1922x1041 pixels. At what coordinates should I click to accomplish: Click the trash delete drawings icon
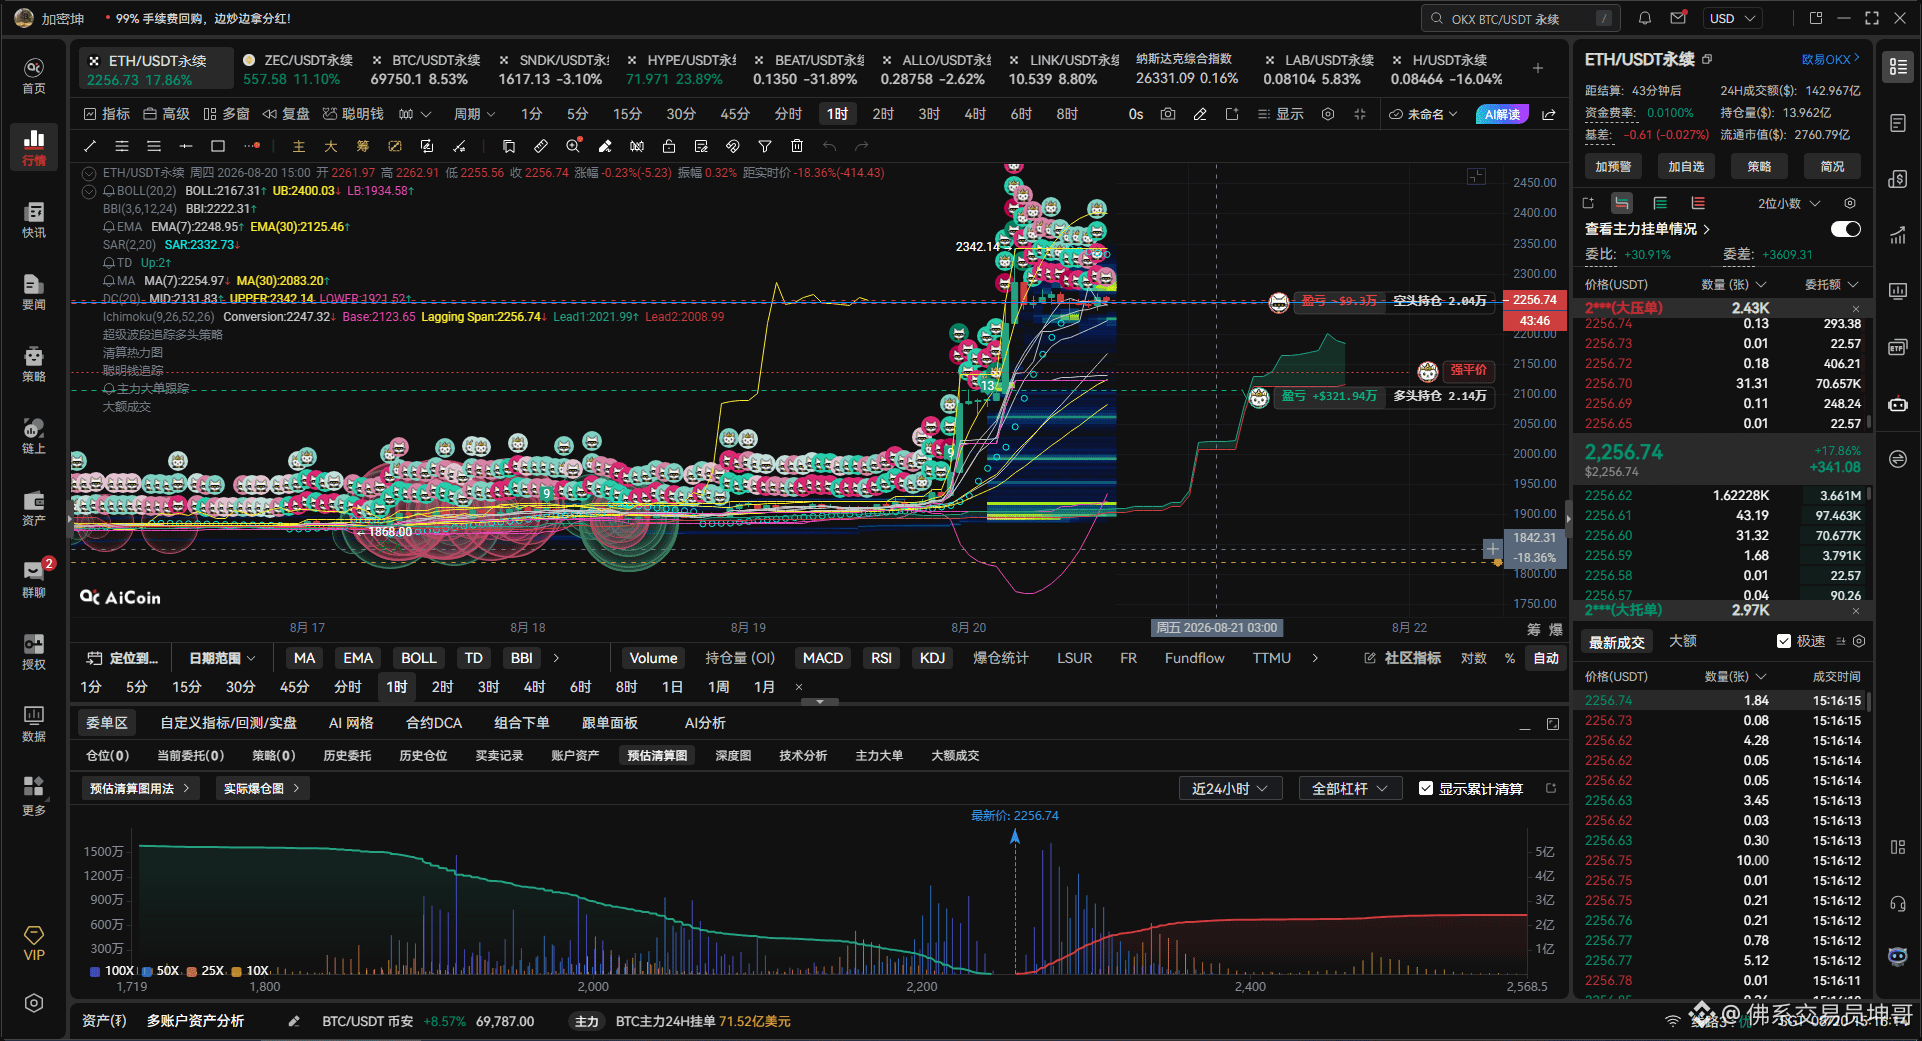(x=797, y=146)
